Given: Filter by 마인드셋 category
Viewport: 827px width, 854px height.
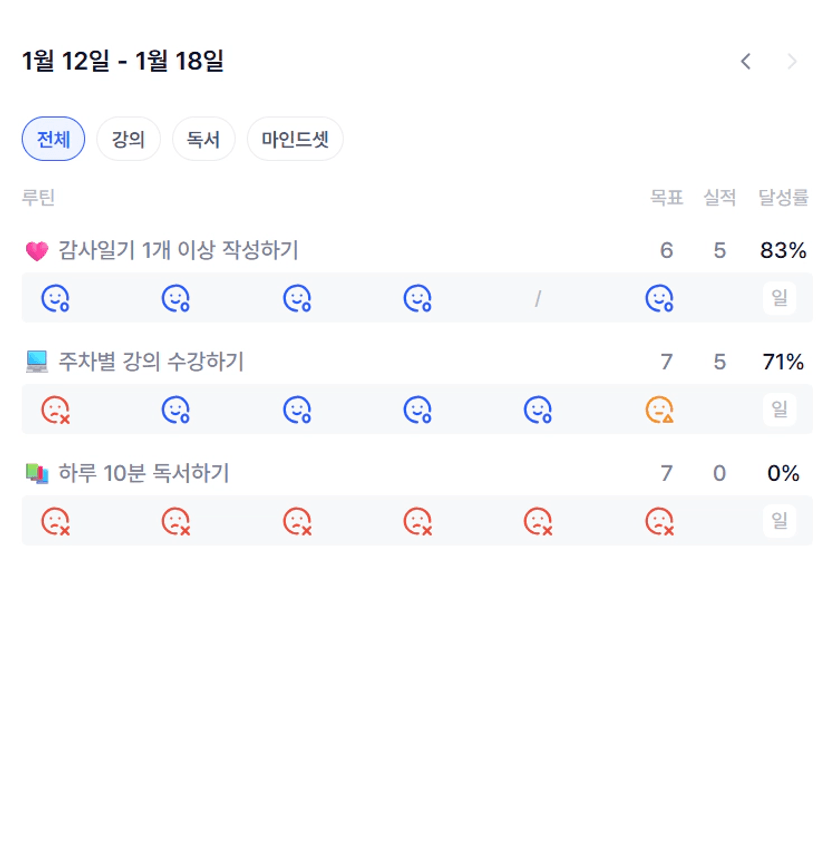Looking at the screenshot, I should [x=295, y=139].
